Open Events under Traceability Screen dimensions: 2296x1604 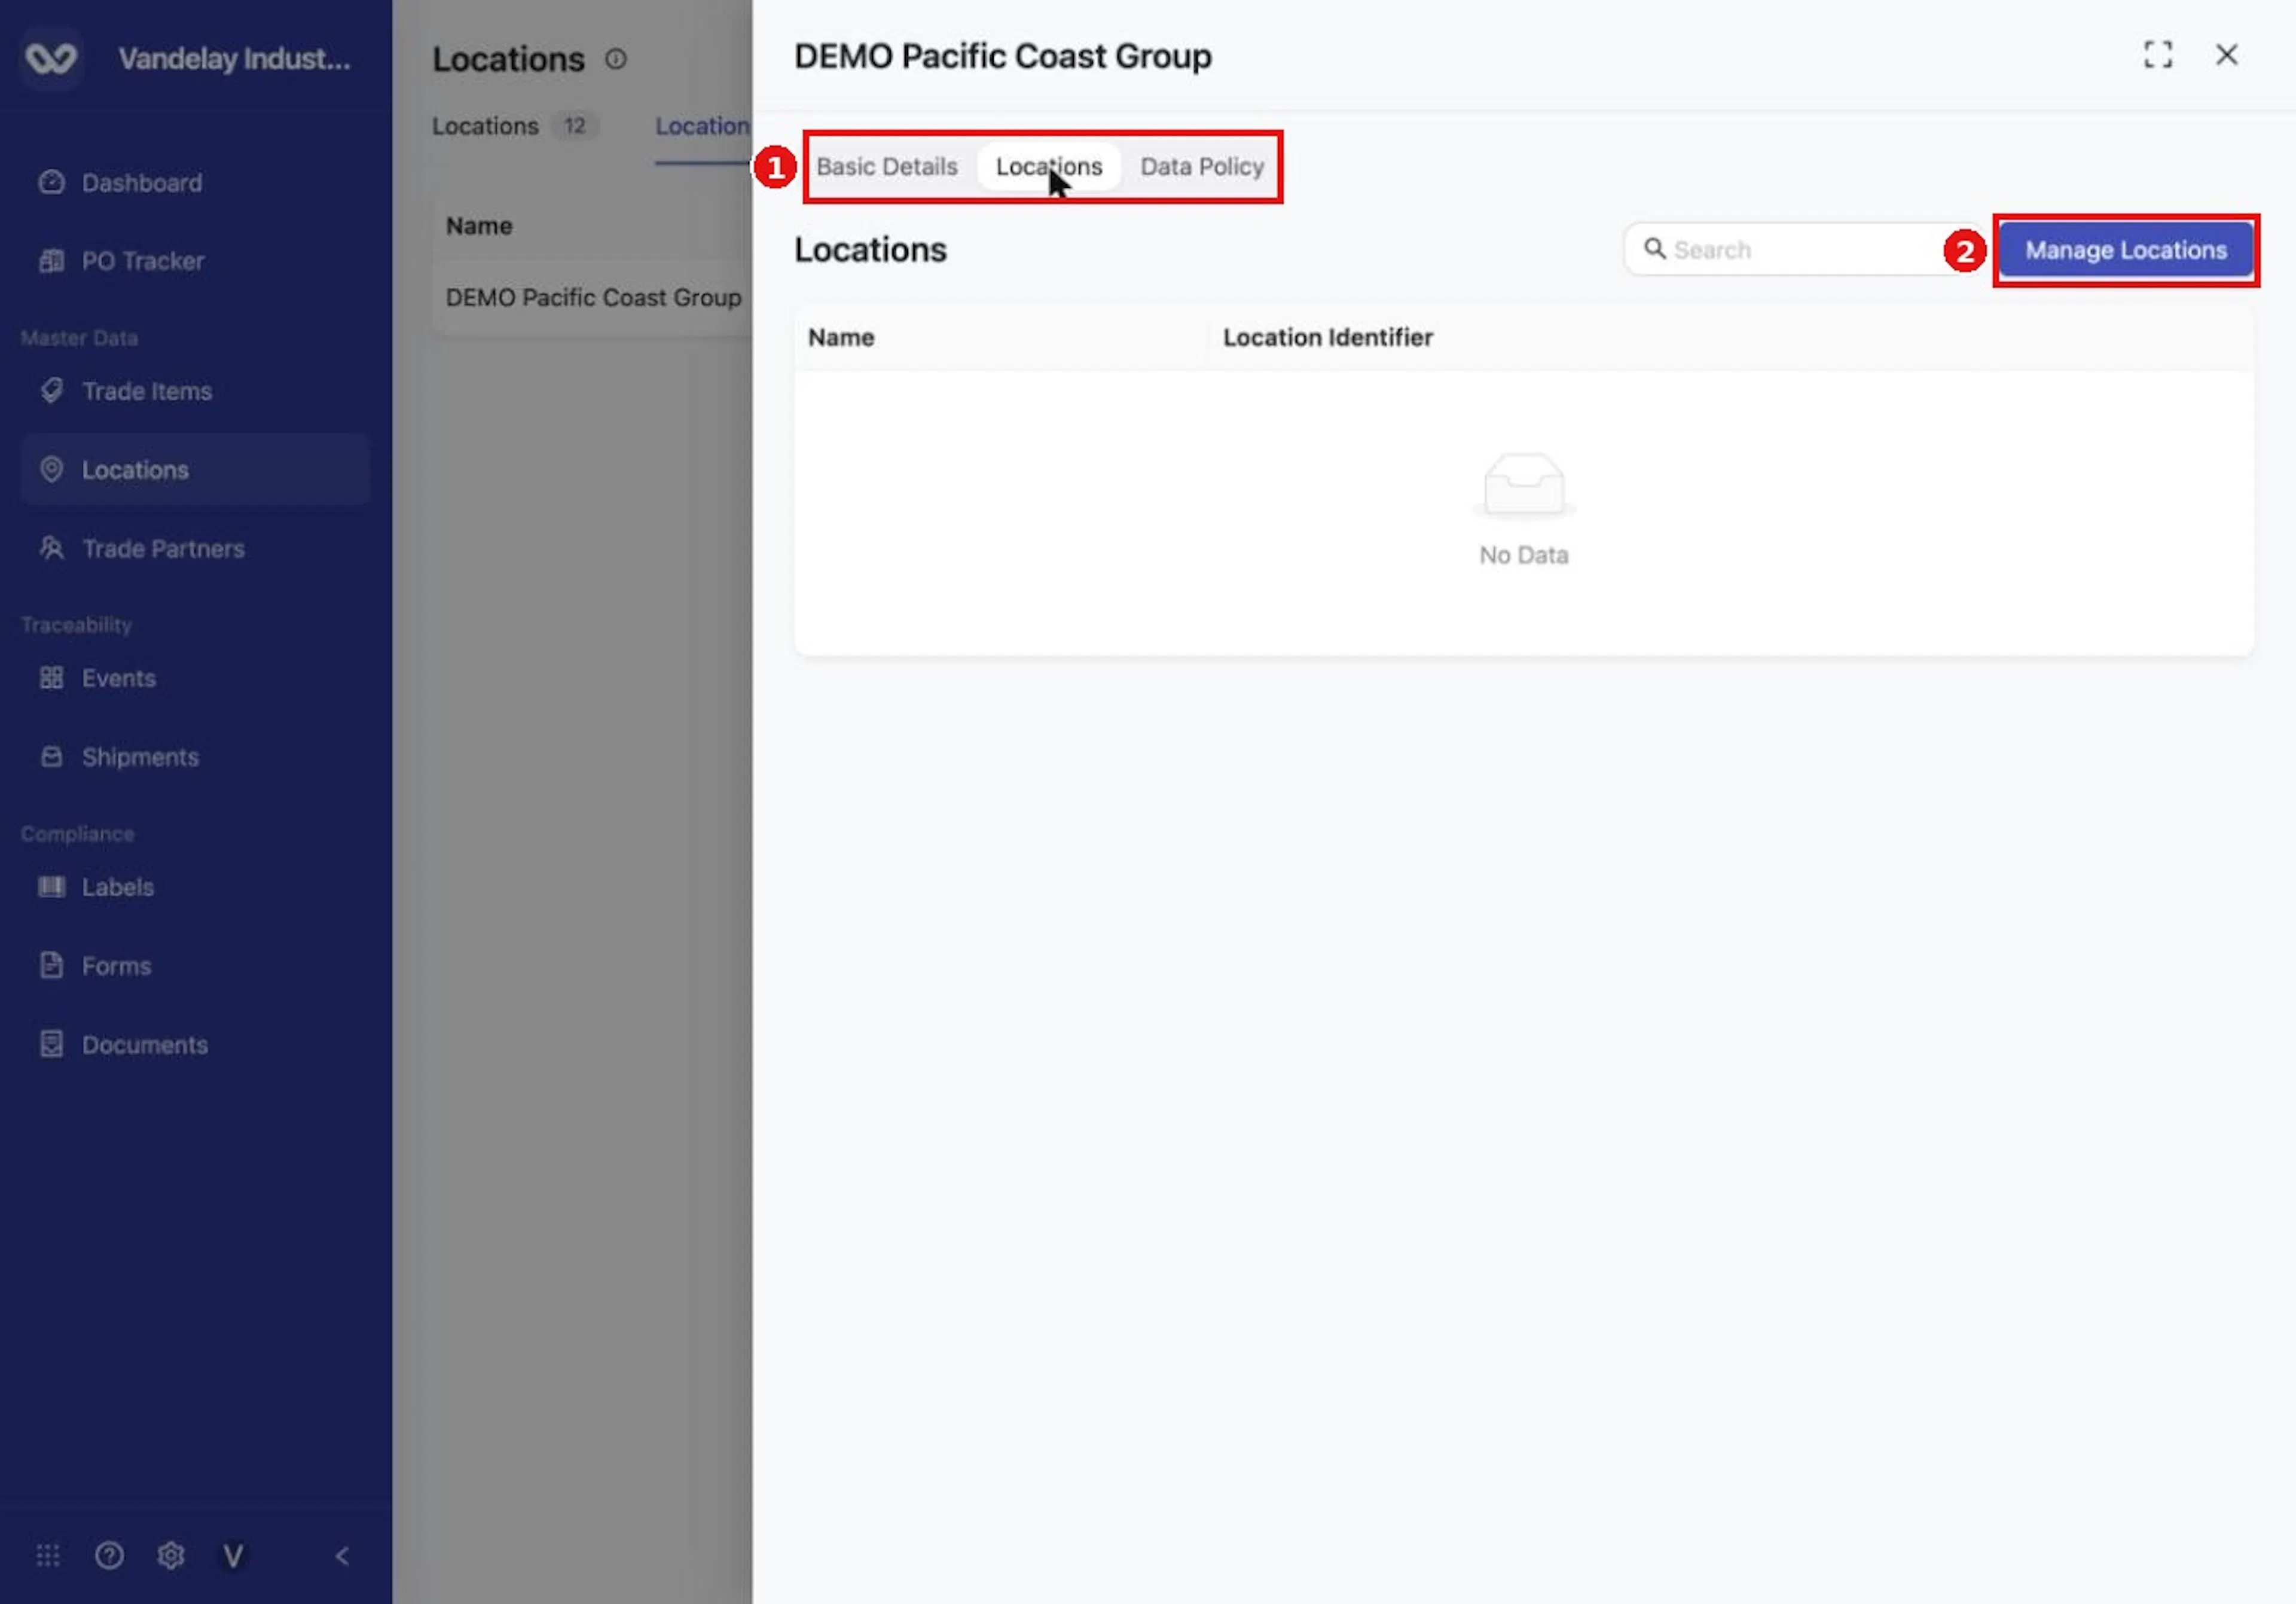point(195,679)
